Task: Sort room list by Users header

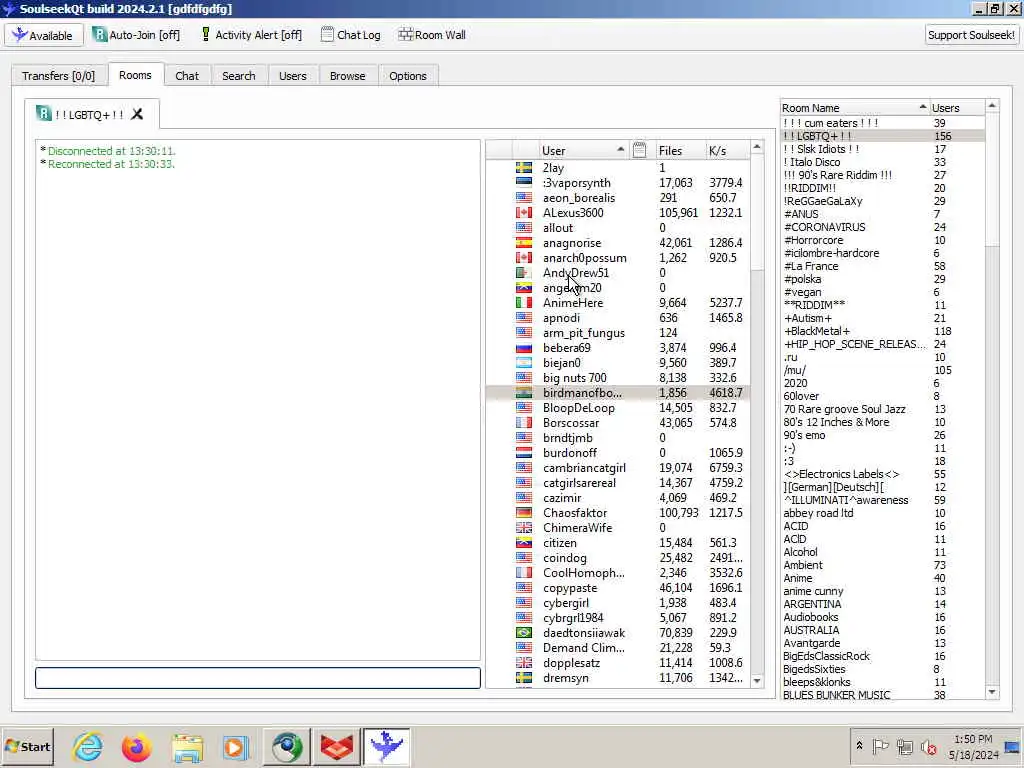Action: pos(957,108)
